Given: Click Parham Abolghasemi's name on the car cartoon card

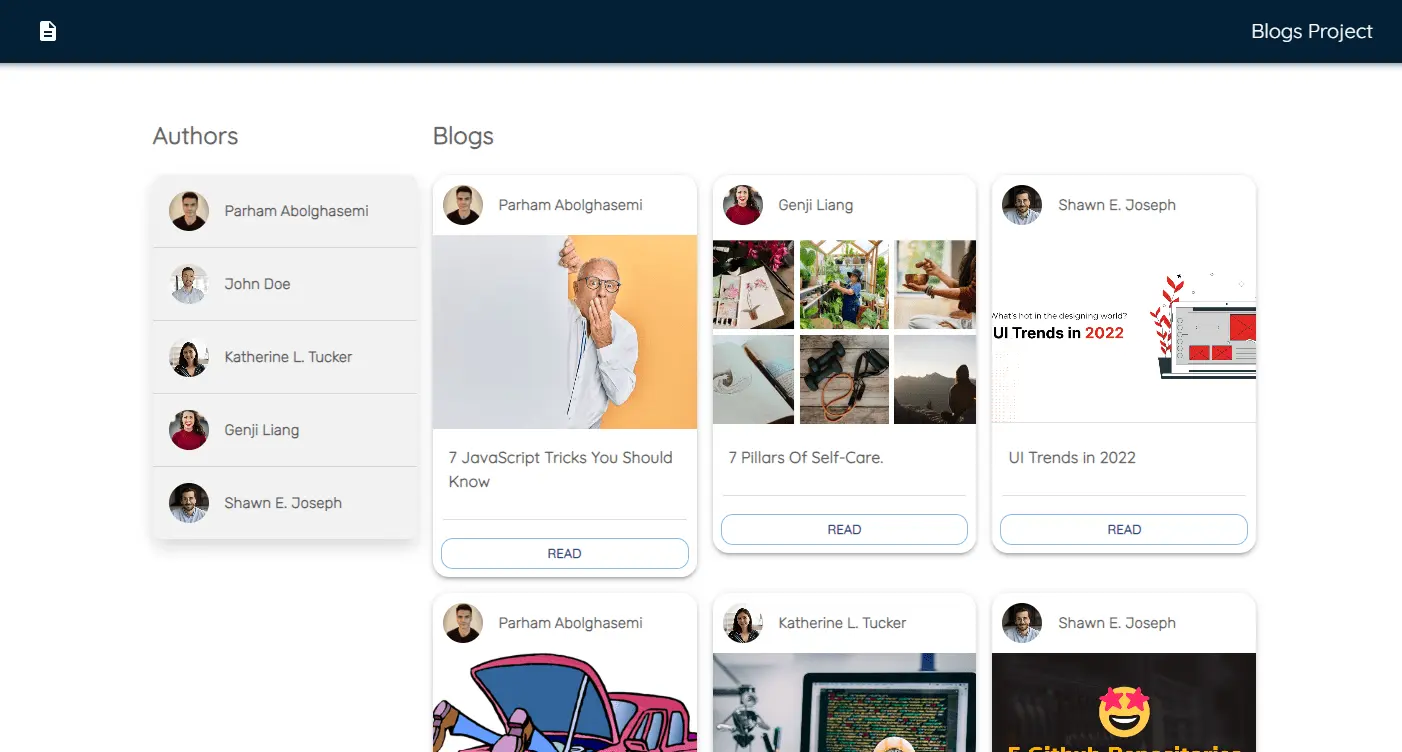Looking at the screenshot, I should [x=570, y=623].
